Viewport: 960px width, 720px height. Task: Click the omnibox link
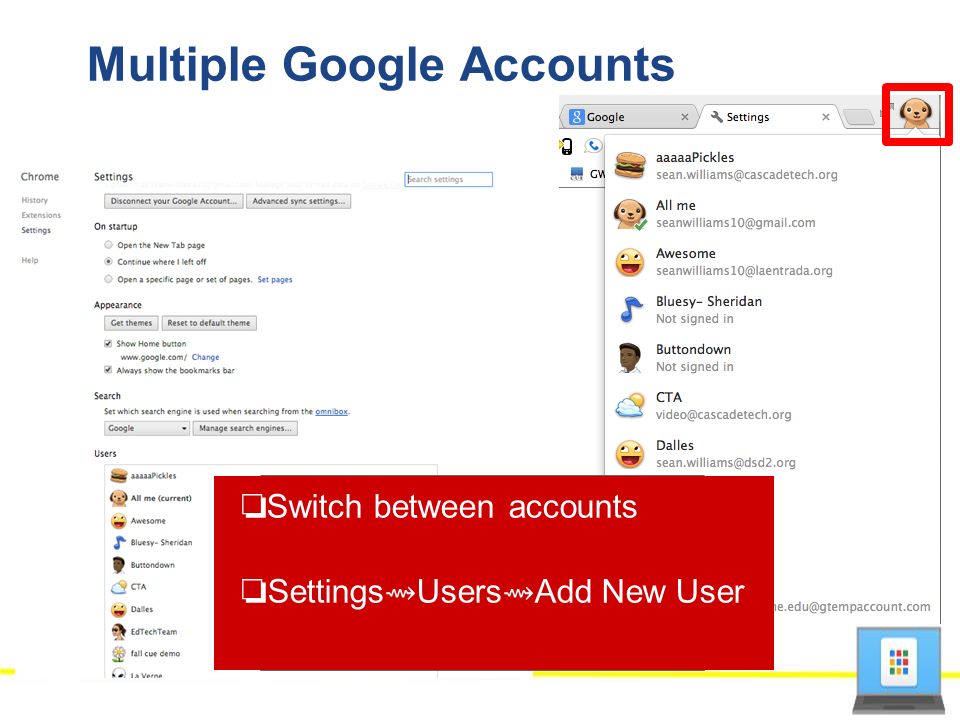pos(331,411)
